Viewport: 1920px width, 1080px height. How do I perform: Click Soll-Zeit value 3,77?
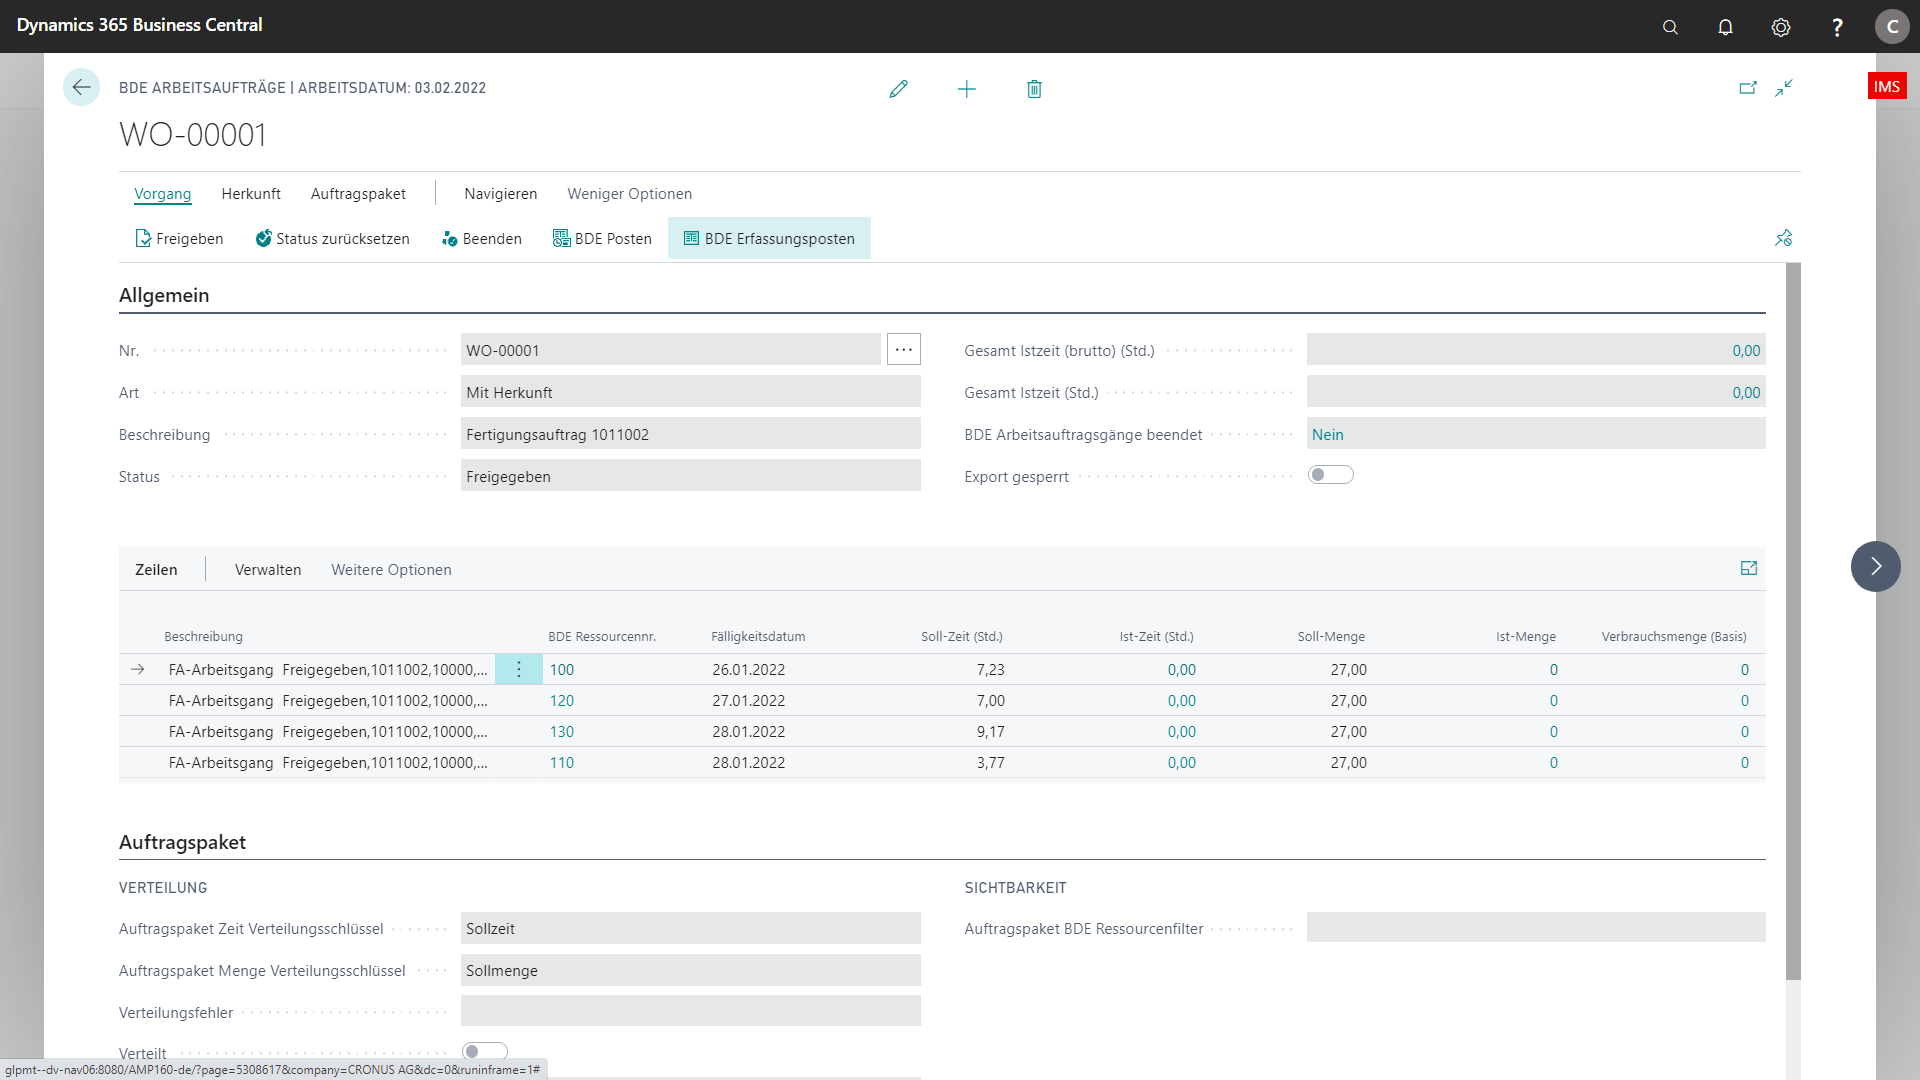tap(991, 763)
